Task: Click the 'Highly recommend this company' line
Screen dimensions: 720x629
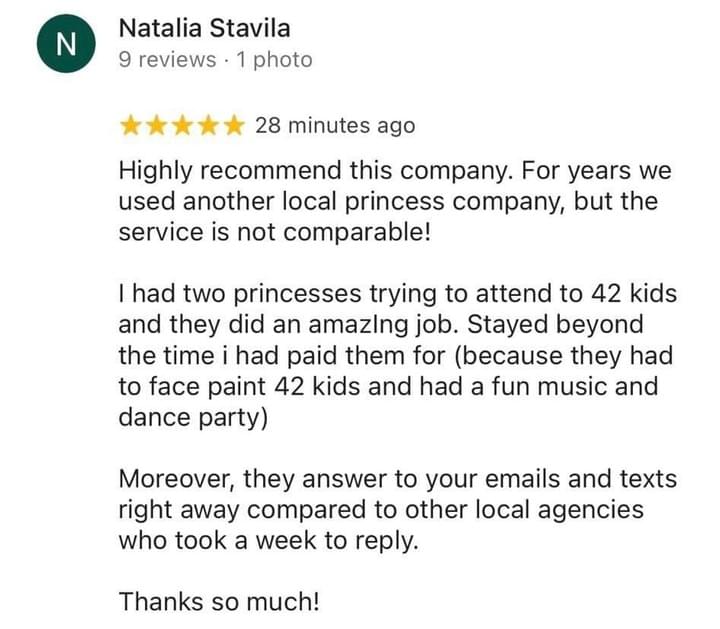Action: (x=394, y=170)
